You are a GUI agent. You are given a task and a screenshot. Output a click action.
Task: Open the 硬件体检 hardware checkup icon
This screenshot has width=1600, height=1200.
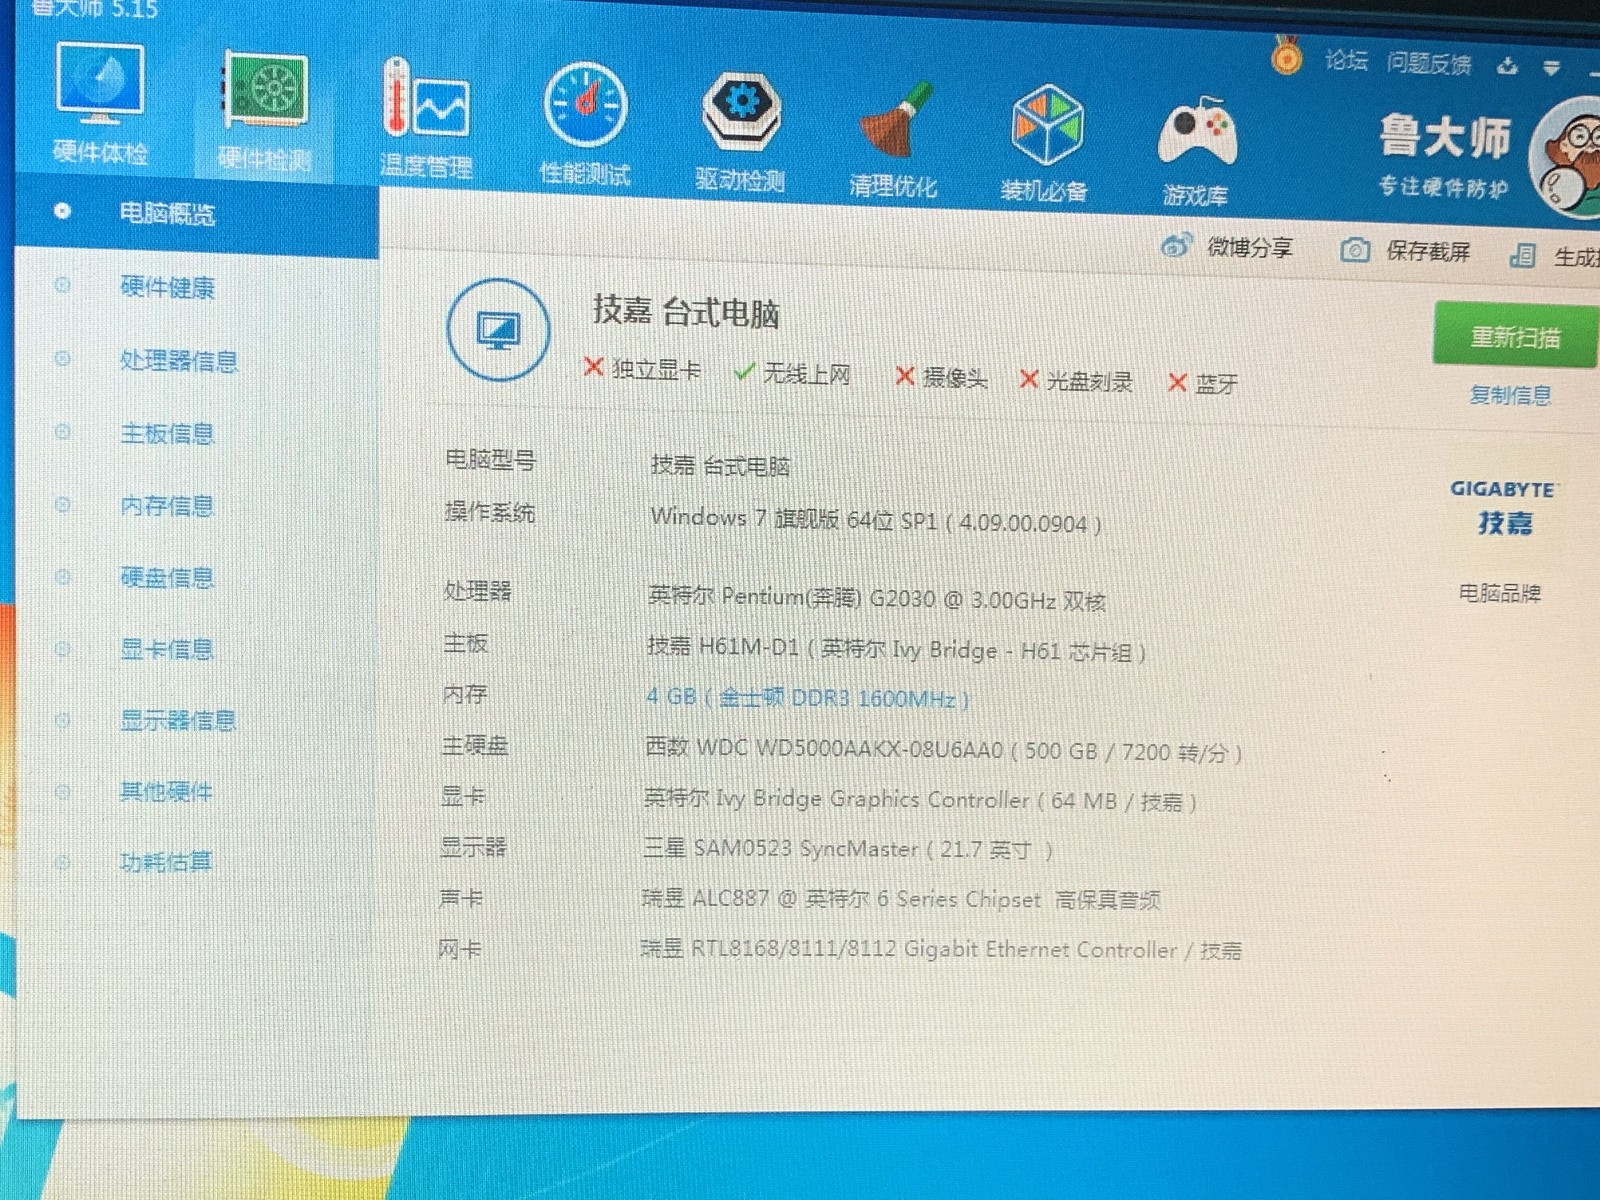tap(100, 102)
